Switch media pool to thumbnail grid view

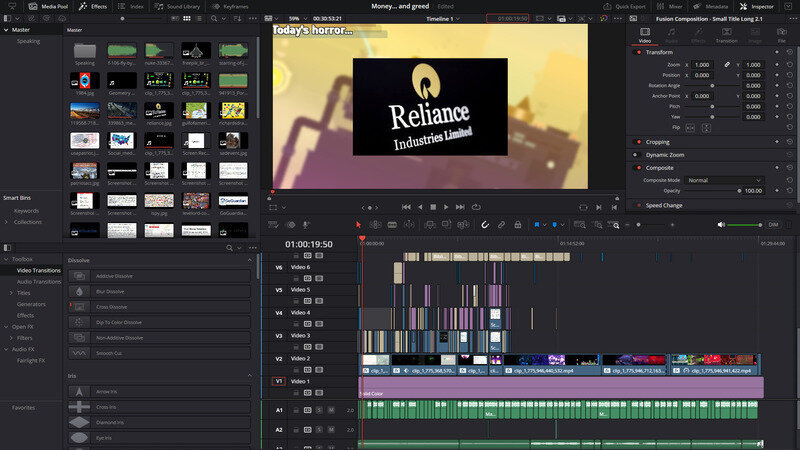(187, 18)
